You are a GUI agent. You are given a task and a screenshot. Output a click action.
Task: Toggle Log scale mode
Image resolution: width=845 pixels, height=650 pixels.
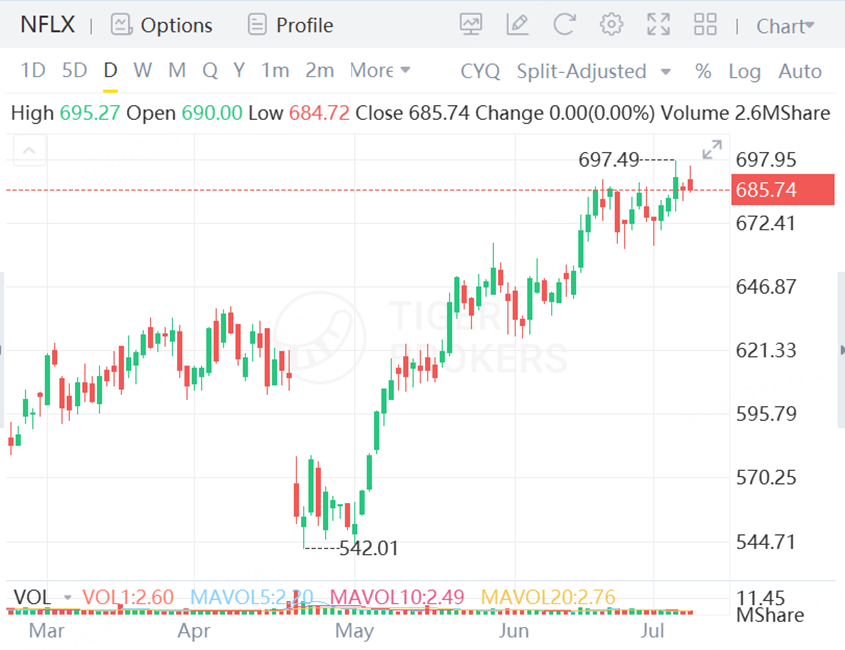click(745, 71)
